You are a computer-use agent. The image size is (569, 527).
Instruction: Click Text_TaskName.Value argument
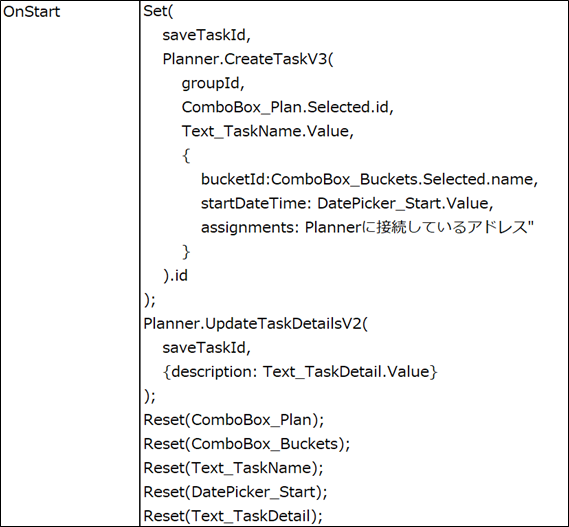click(268, 131)
